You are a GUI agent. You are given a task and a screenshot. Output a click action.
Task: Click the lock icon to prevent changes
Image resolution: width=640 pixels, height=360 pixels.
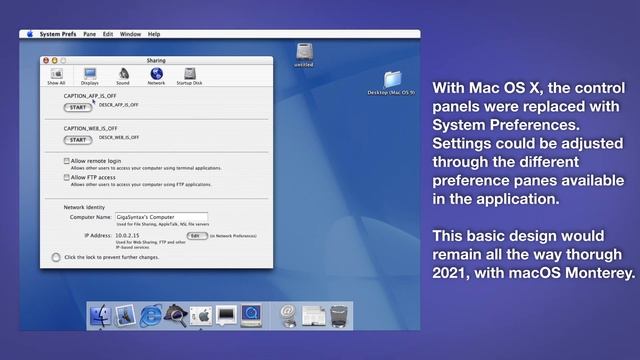pos(56,257)
